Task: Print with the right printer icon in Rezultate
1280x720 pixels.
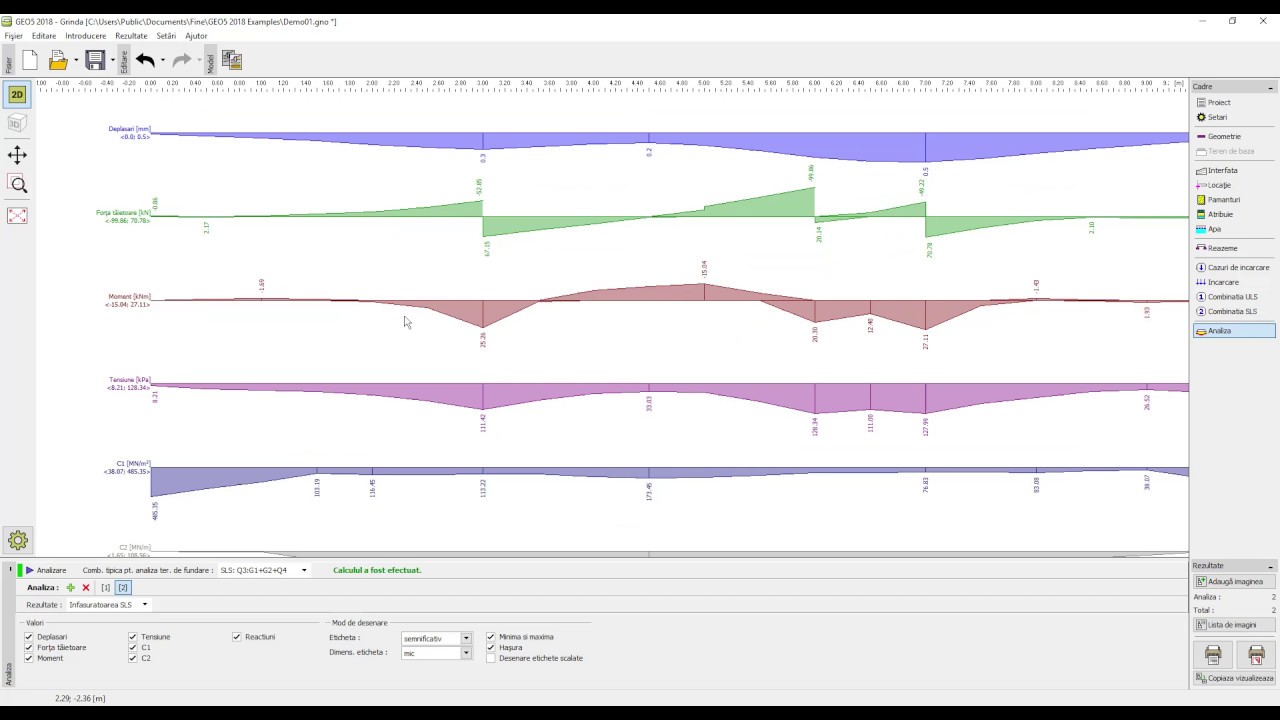Action: tap(1256, 654)
